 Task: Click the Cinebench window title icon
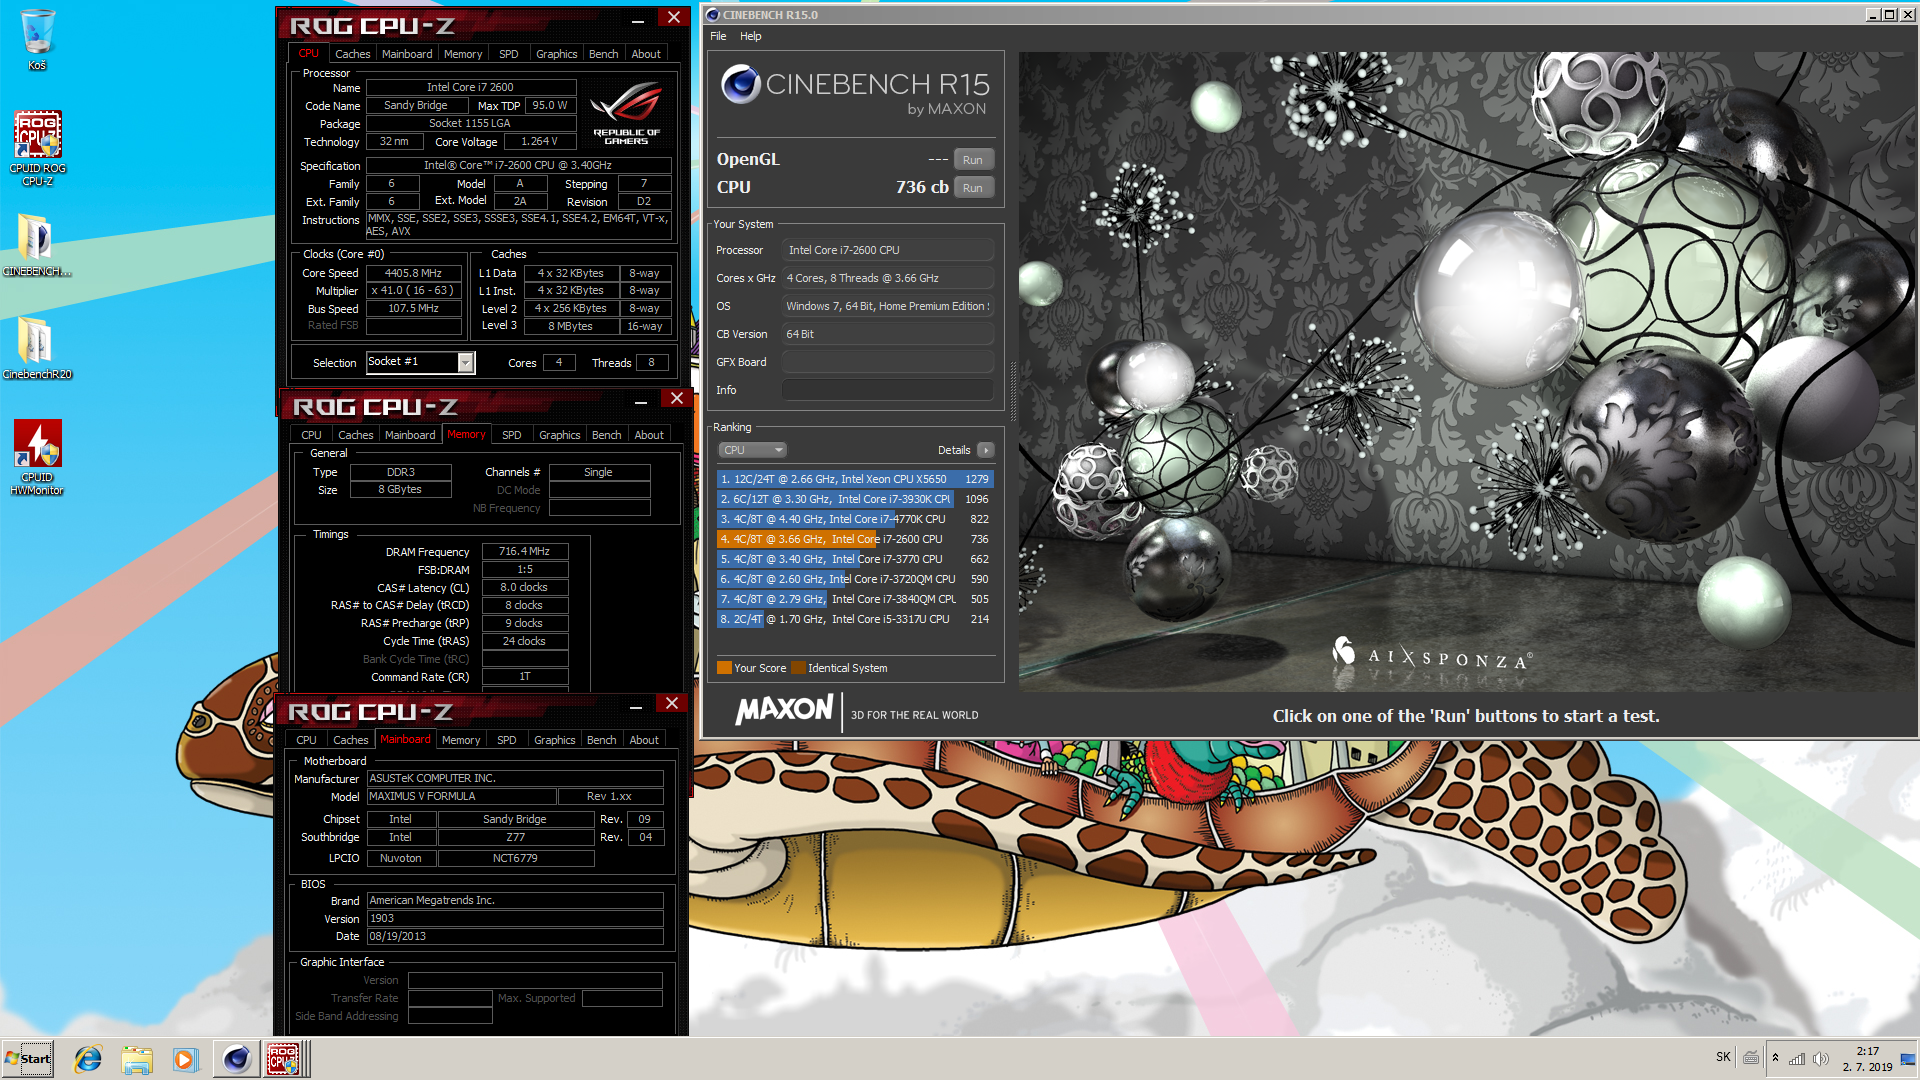coord(713,15)
